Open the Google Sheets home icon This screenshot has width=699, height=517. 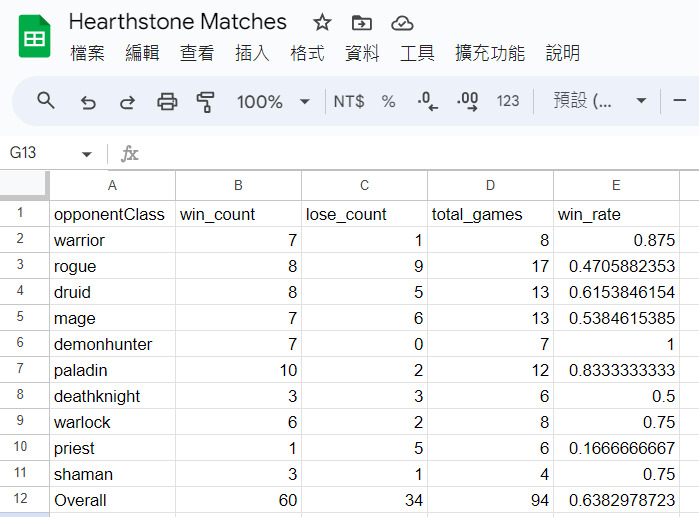coord(34,37)
